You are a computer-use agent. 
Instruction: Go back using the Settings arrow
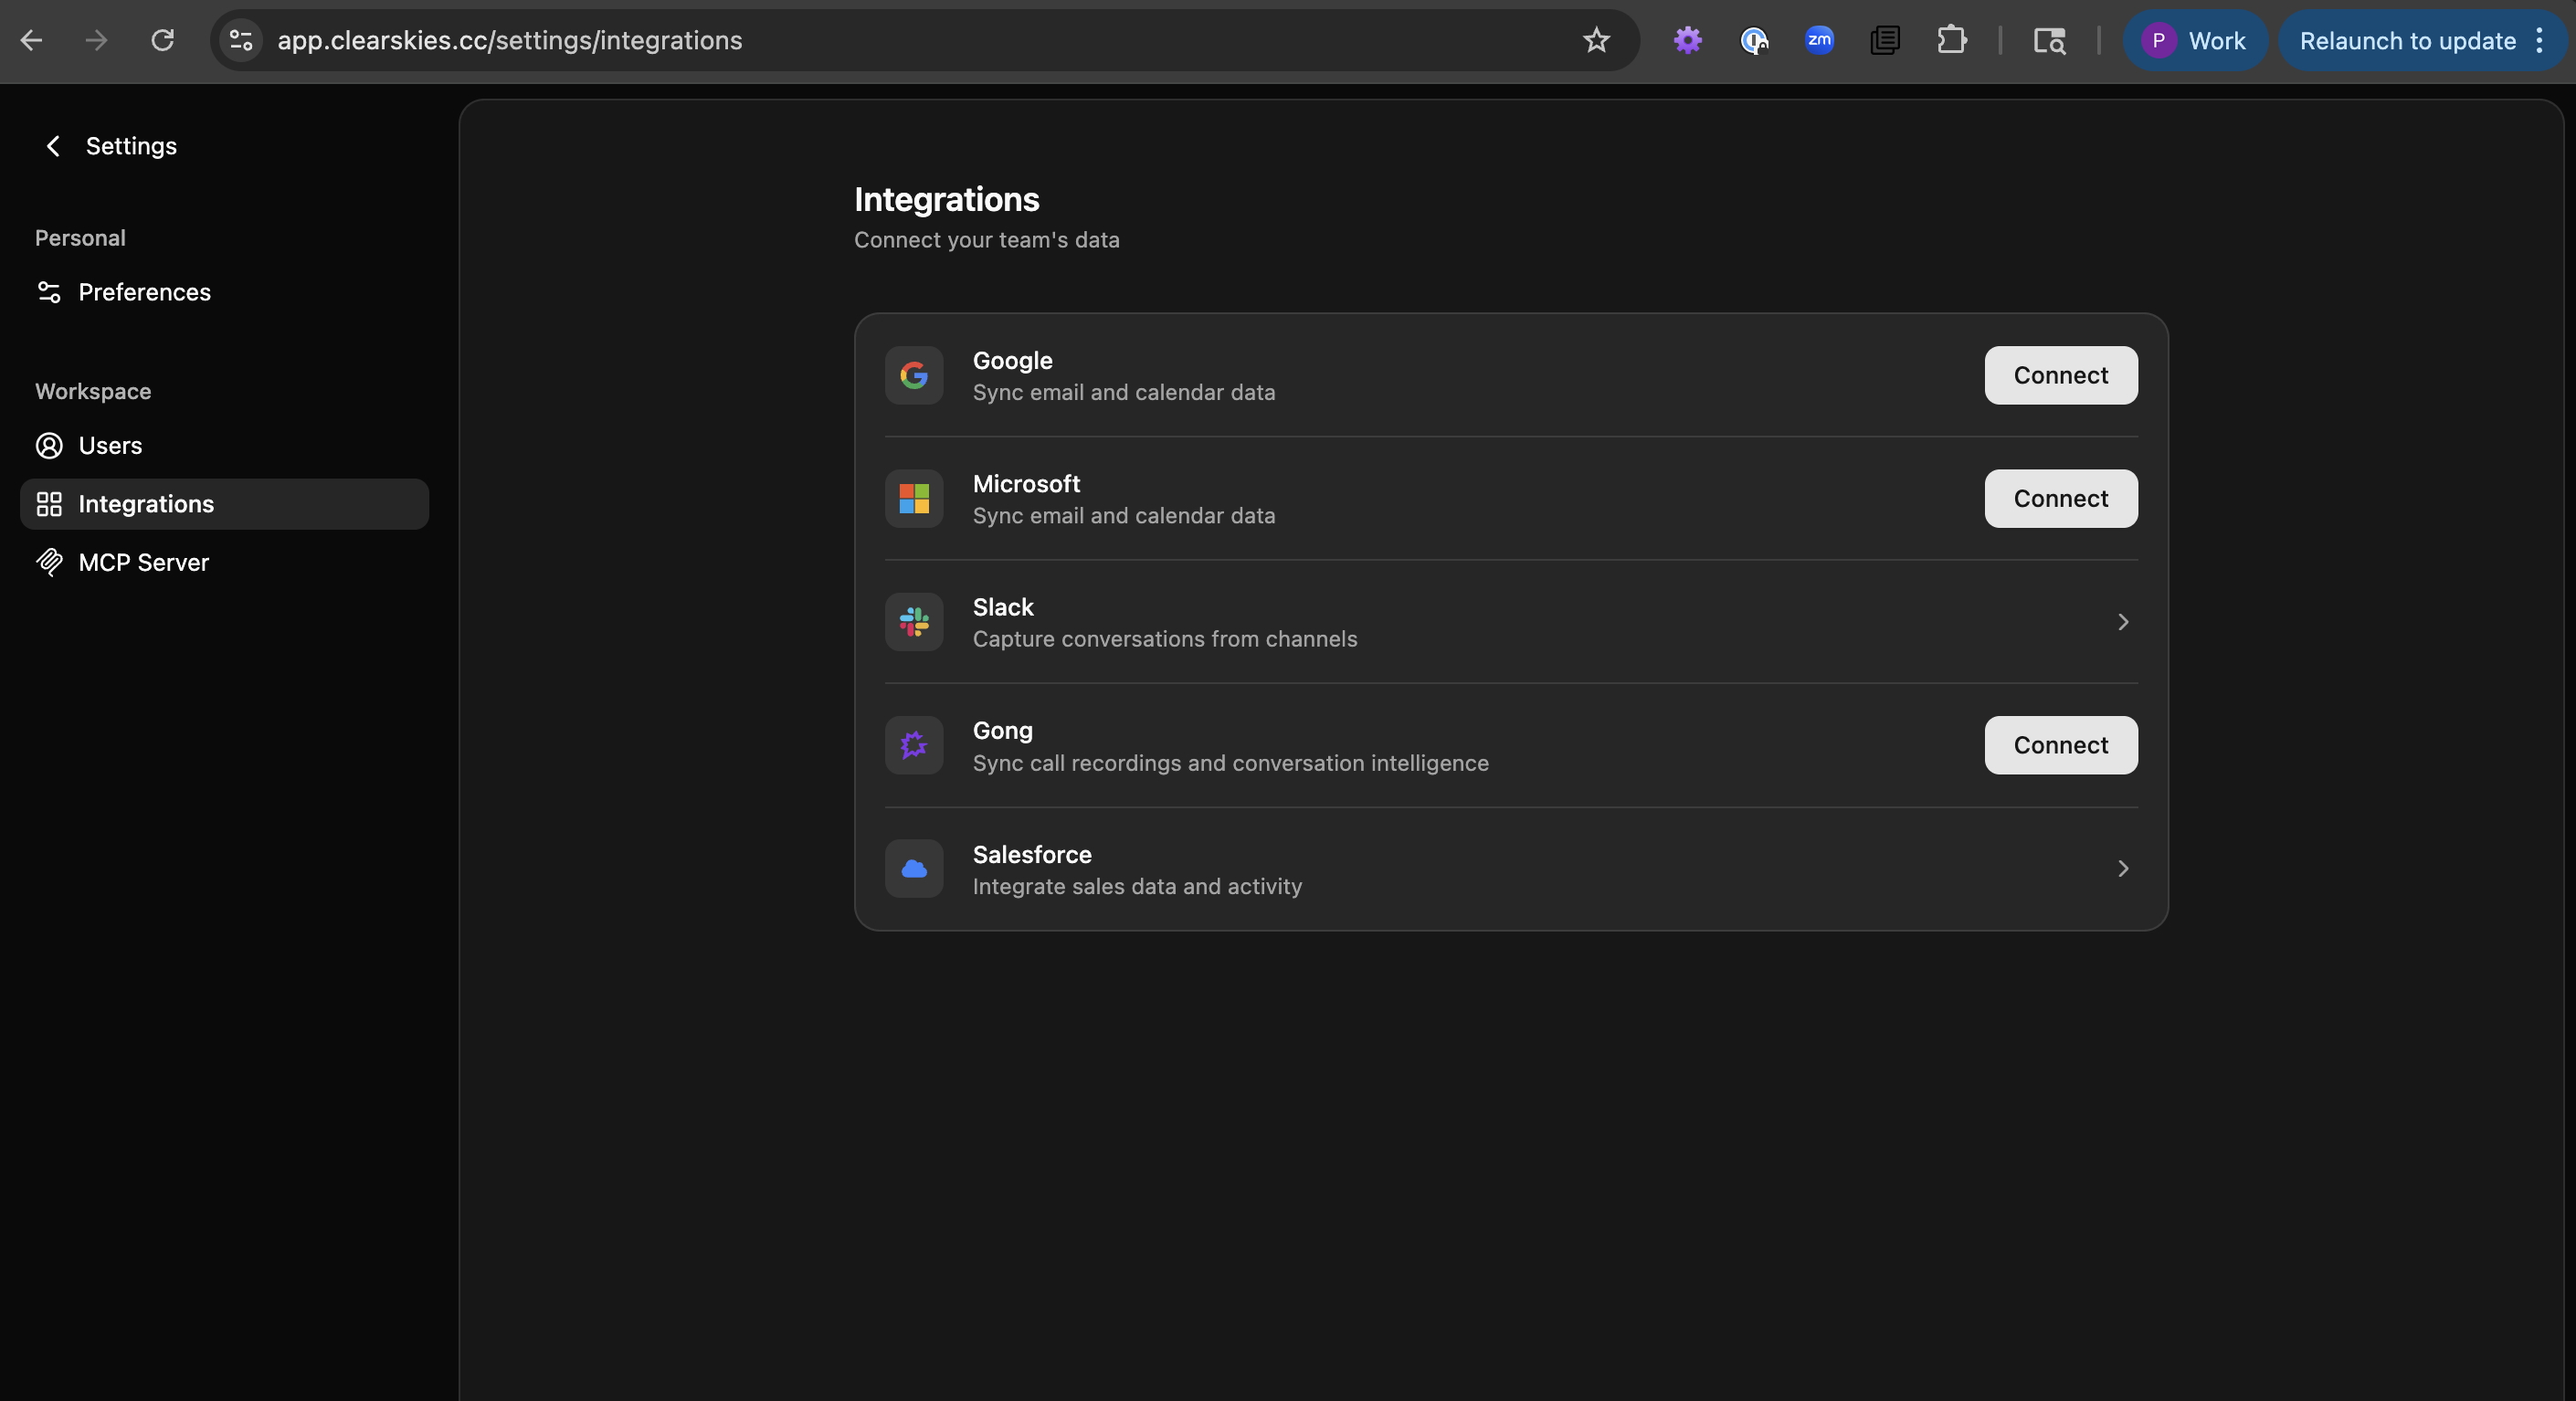click(53, 146)
